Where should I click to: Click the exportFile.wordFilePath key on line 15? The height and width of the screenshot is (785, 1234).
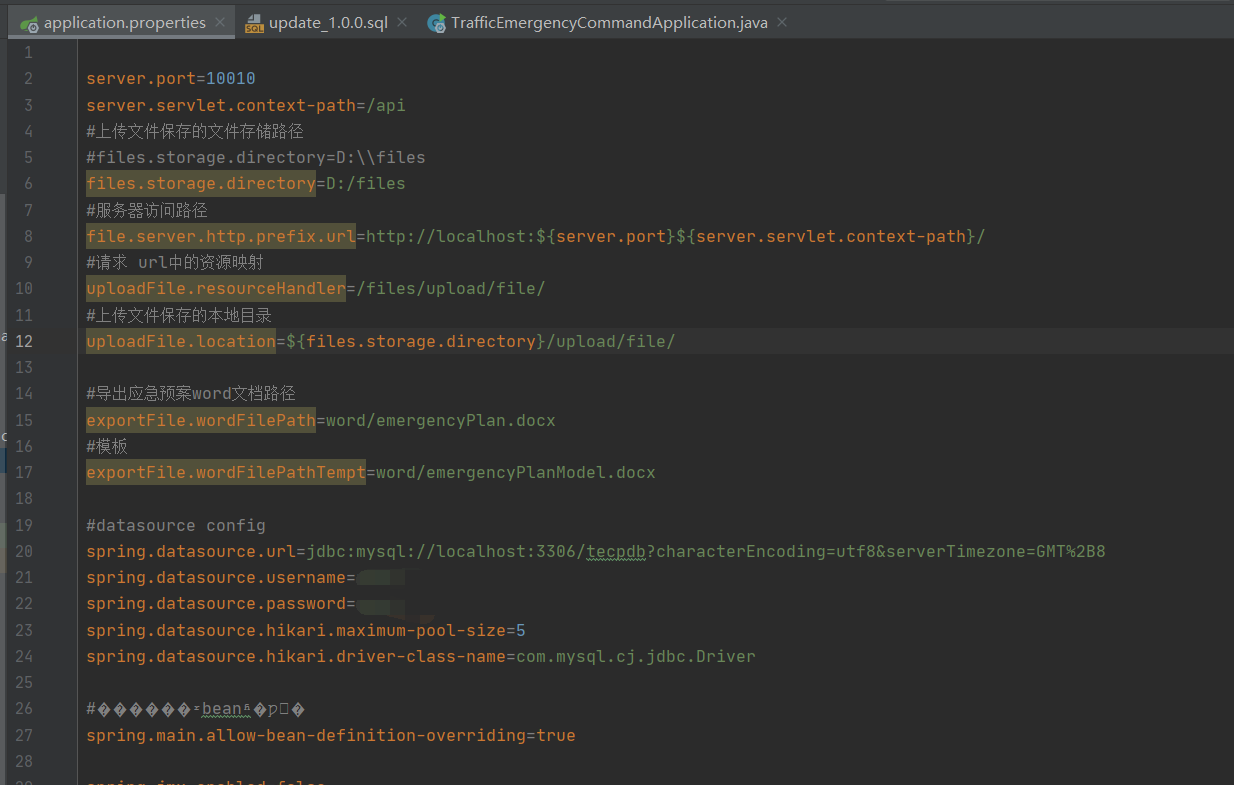(201, 420)
